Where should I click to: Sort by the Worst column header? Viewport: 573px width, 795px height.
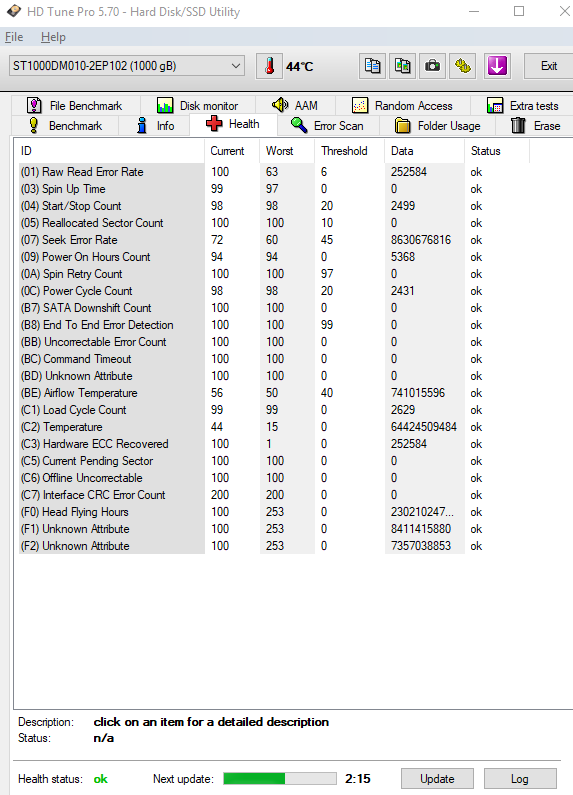coord(287,151)
